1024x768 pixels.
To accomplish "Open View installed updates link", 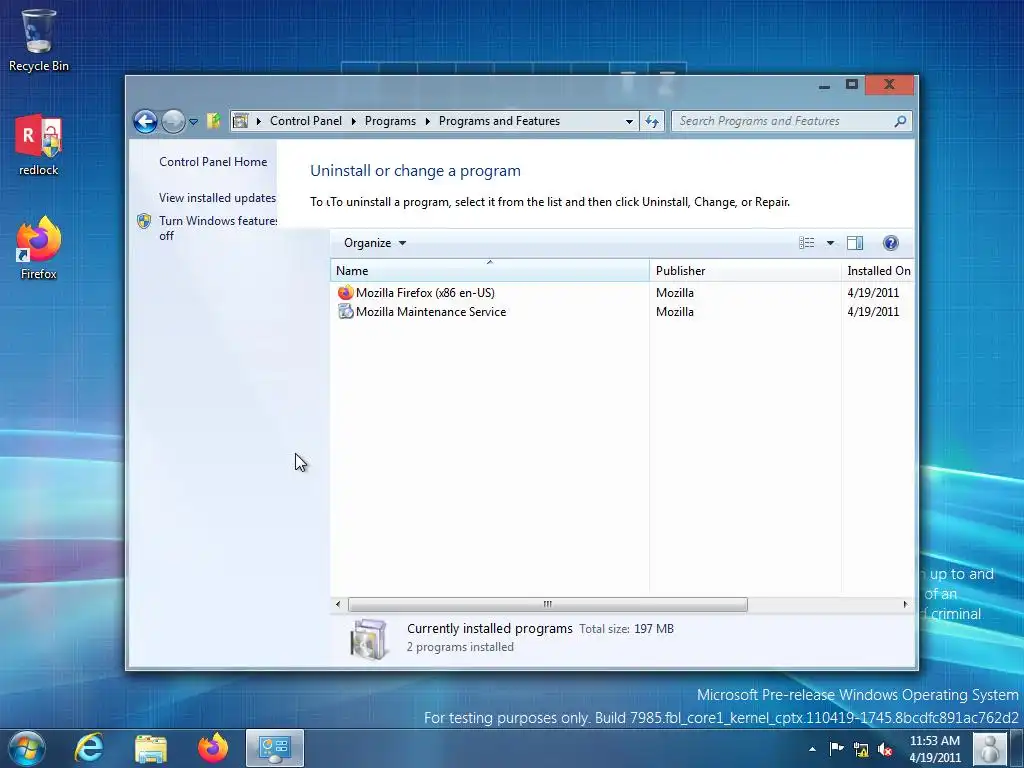I will pos(217,197).
